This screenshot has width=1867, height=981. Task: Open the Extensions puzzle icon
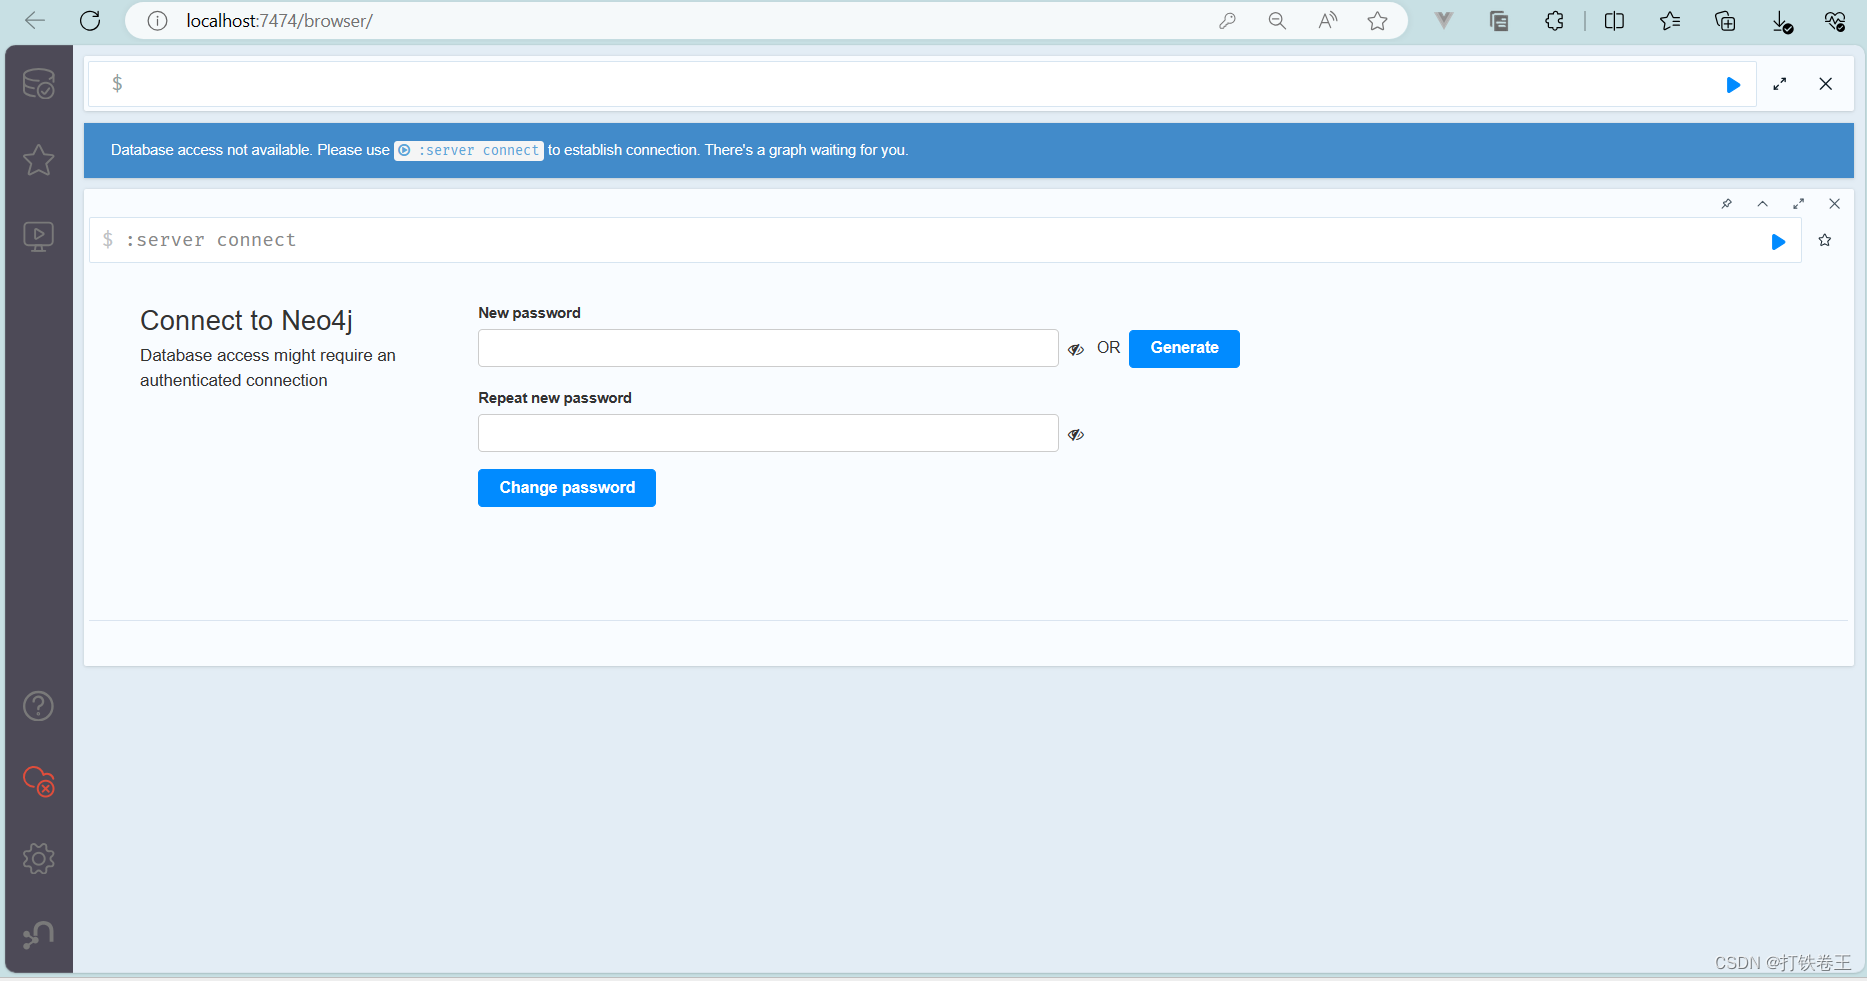(x=1554, y=21)
